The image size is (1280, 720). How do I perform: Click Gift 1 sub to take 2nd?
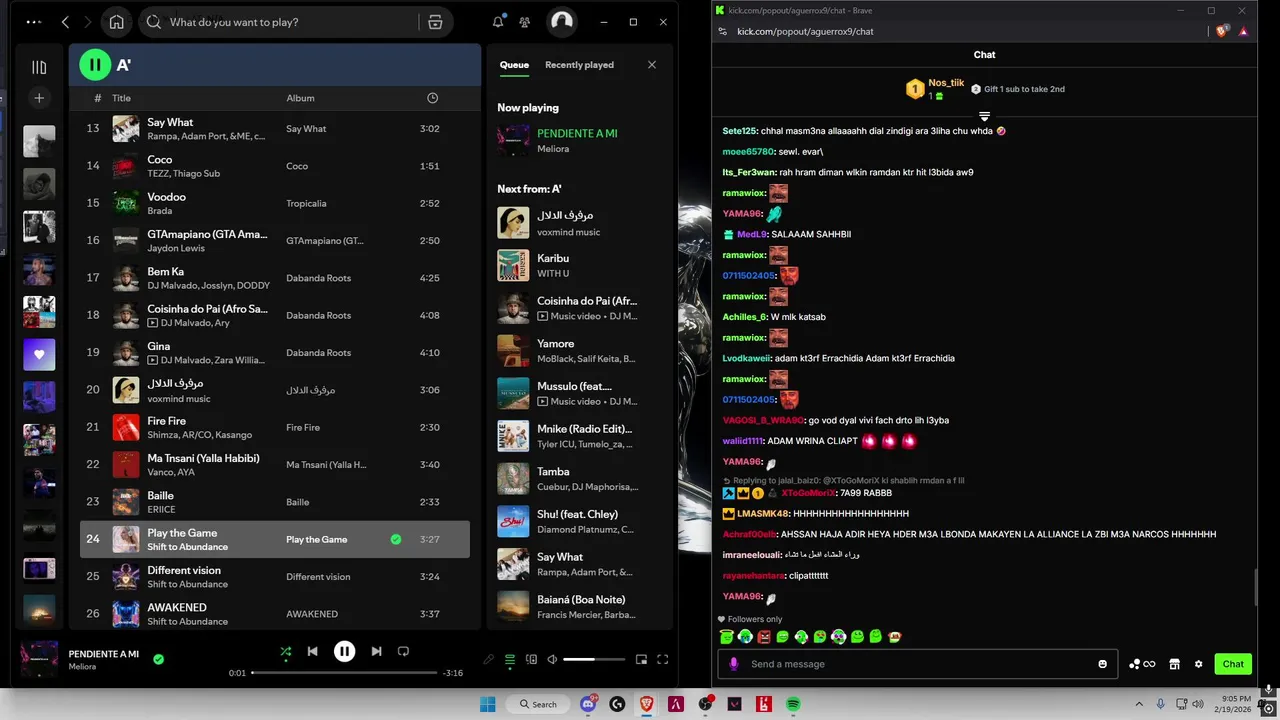click(x=1017, y=89)
